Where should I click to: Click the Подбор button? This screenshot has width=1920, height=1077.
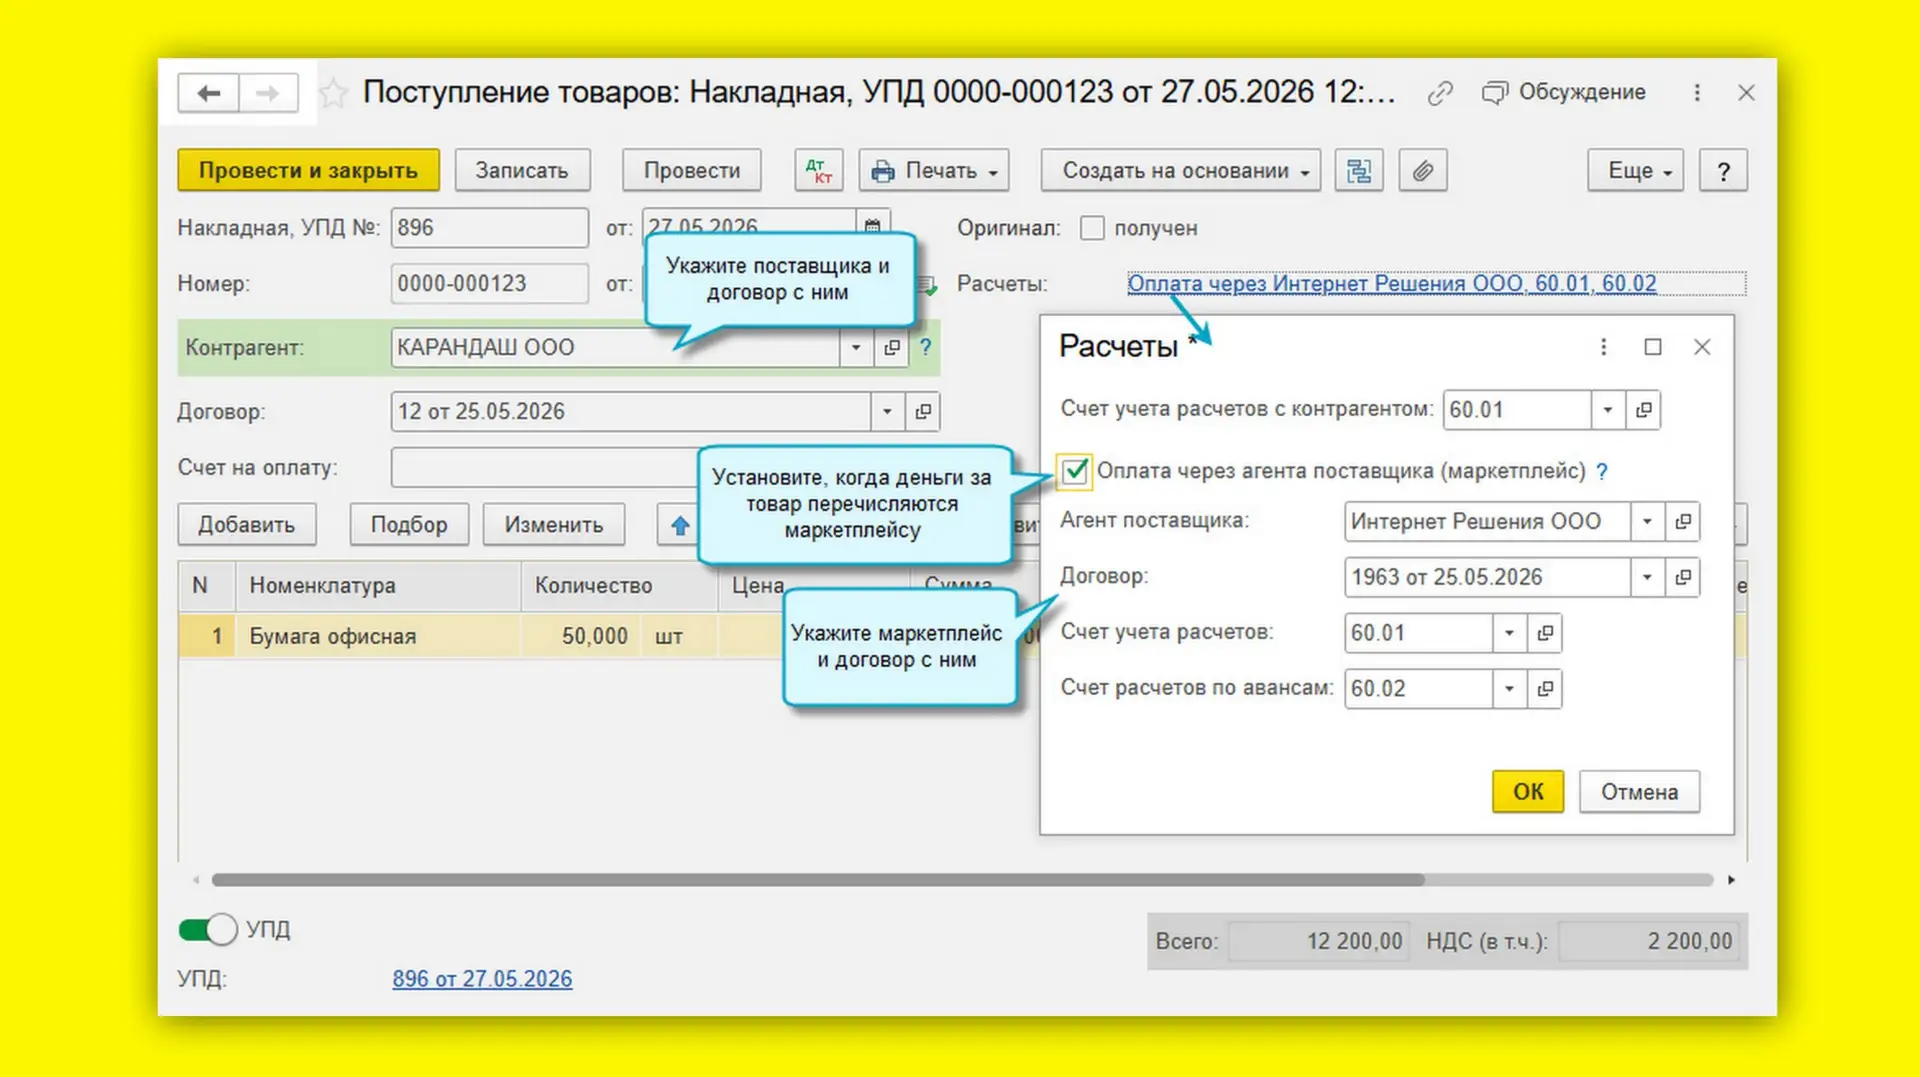[x=409, y=525]
